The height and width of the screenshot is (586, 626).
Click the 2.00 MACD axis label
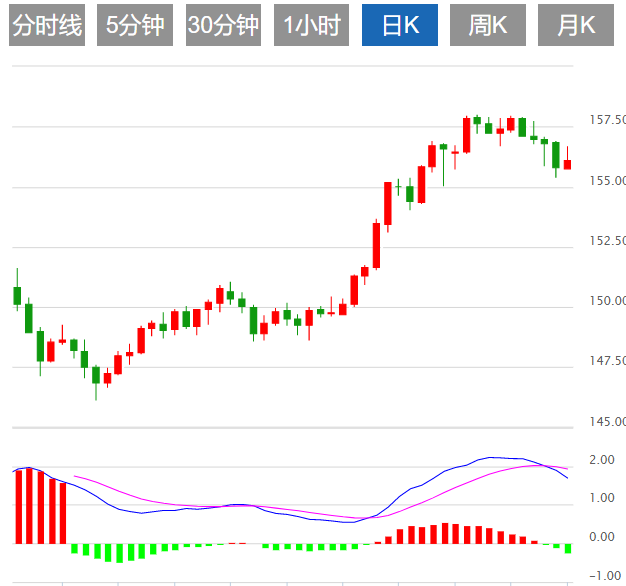(602, 459)
